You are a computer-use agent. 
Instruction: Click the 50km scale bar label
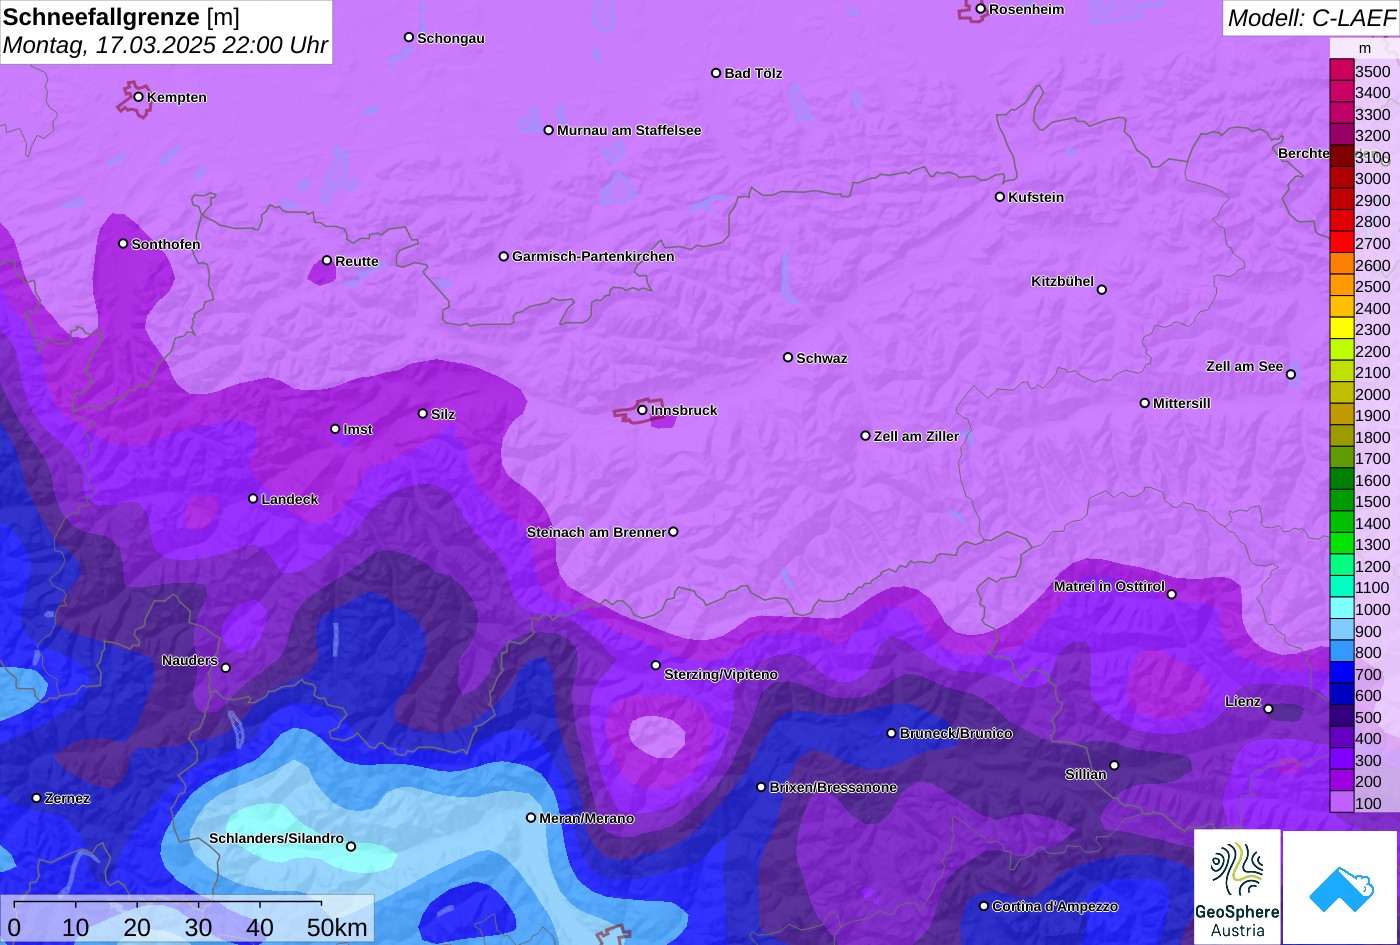click(337, 927)
